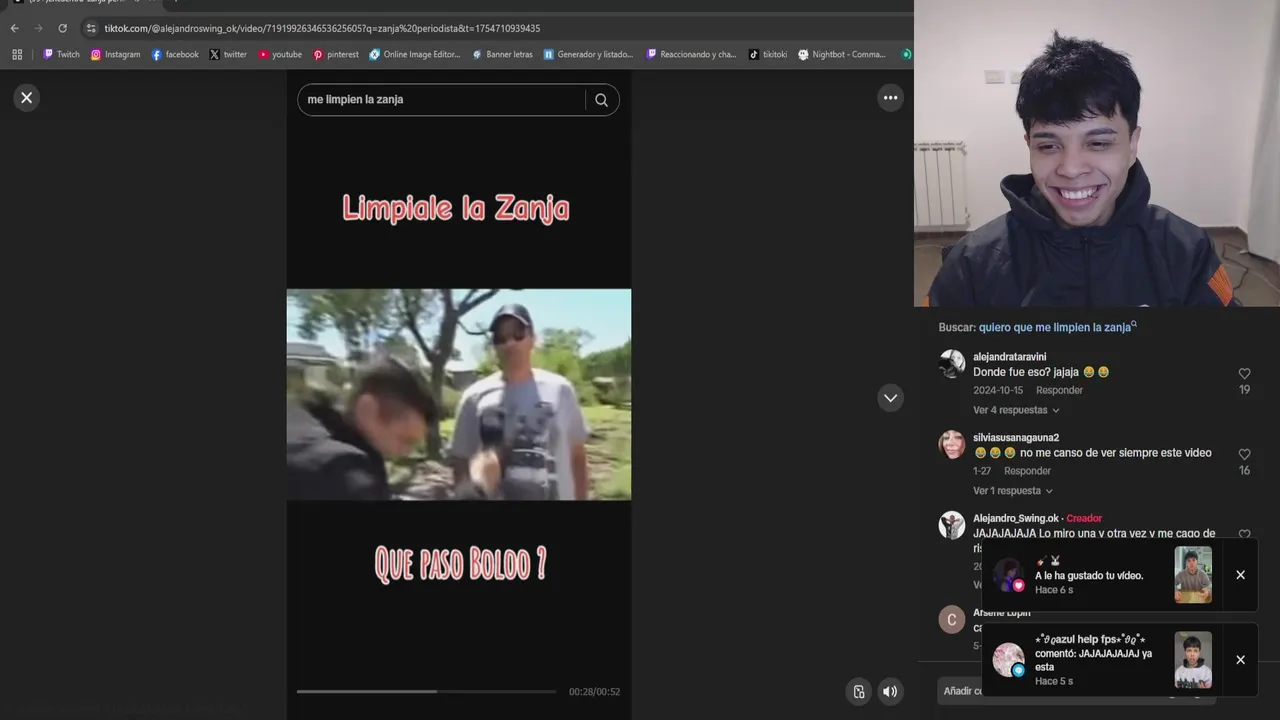
Task: Seek on the video progress bar
Action: pyautogui.click(x=426, y=691)
